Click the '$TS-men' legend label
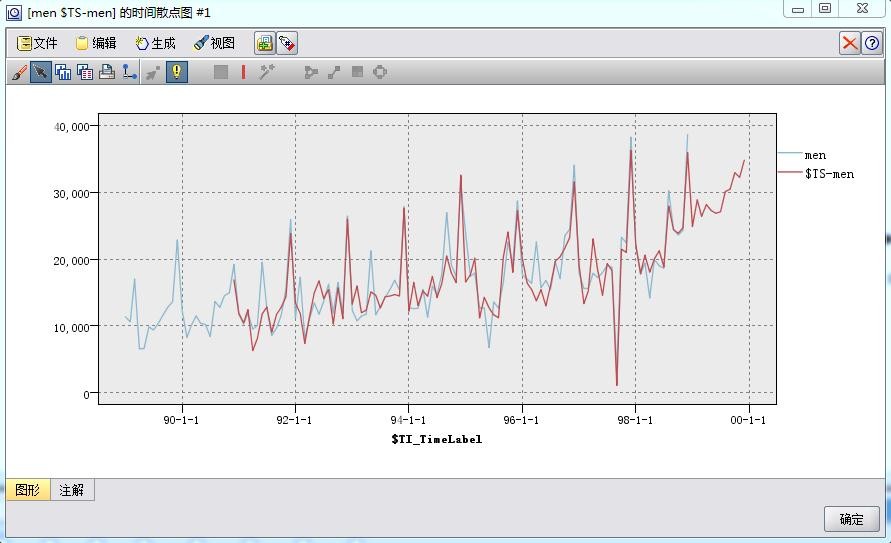The height and width of the screenshot is (543, 891). point(829,174)
